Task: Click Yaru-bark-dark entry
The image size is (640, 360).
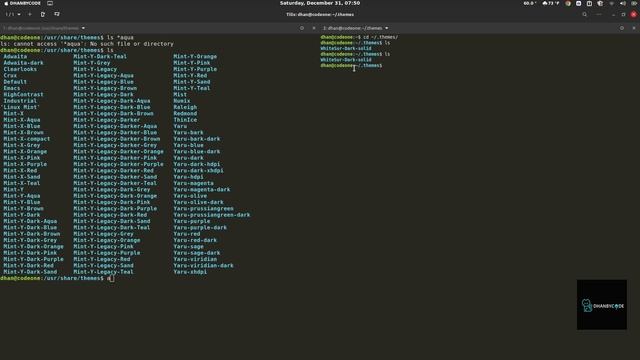Action: coord(197,139)
